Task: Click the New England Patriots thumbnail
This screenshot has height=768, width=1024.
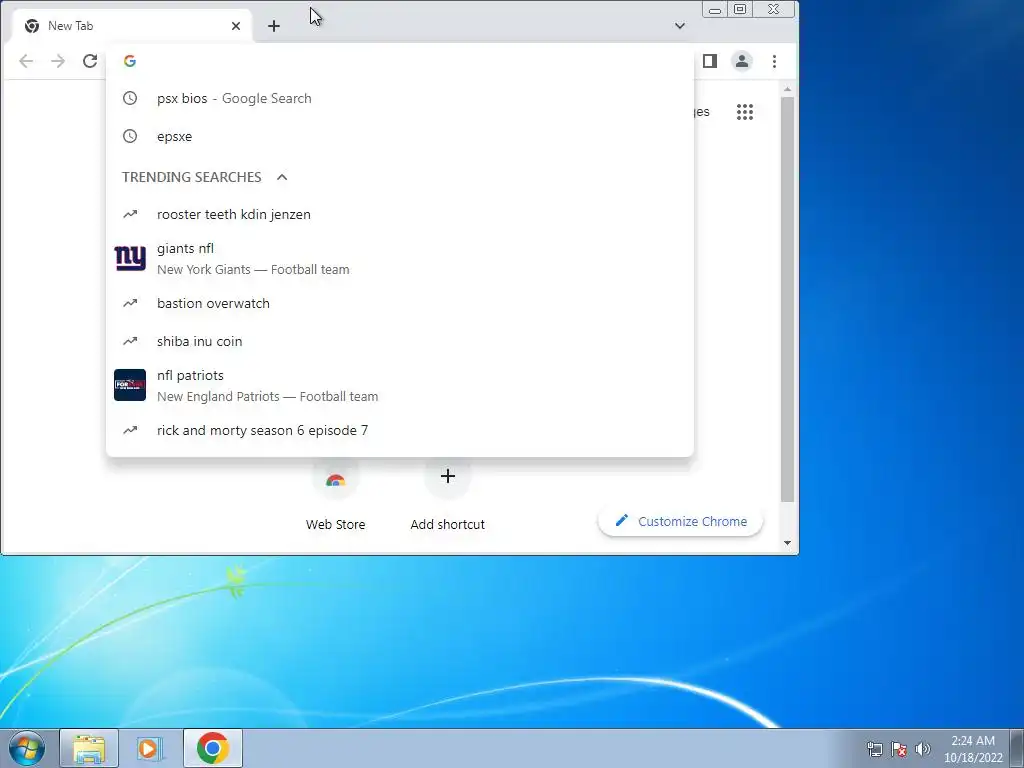Action: pyautogui.click(x=130, y=385)
